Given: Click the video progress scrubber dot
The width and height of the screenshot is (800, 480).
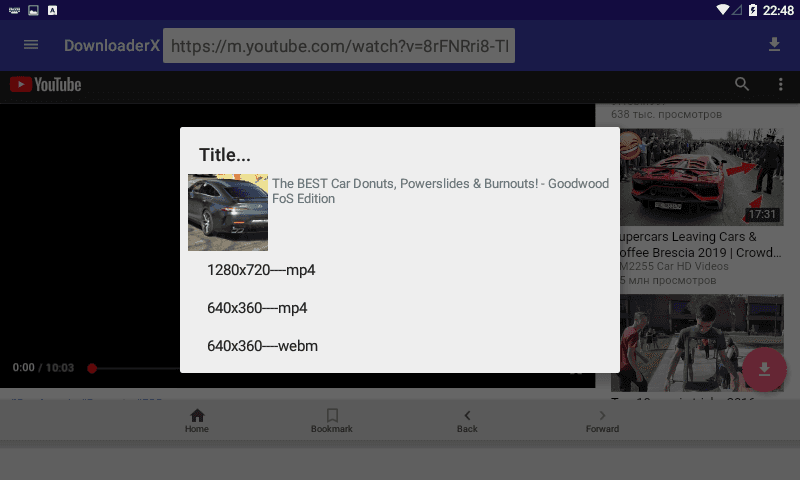Looking at the screenshot, I should pyautogui.click(x=92, y=368).
